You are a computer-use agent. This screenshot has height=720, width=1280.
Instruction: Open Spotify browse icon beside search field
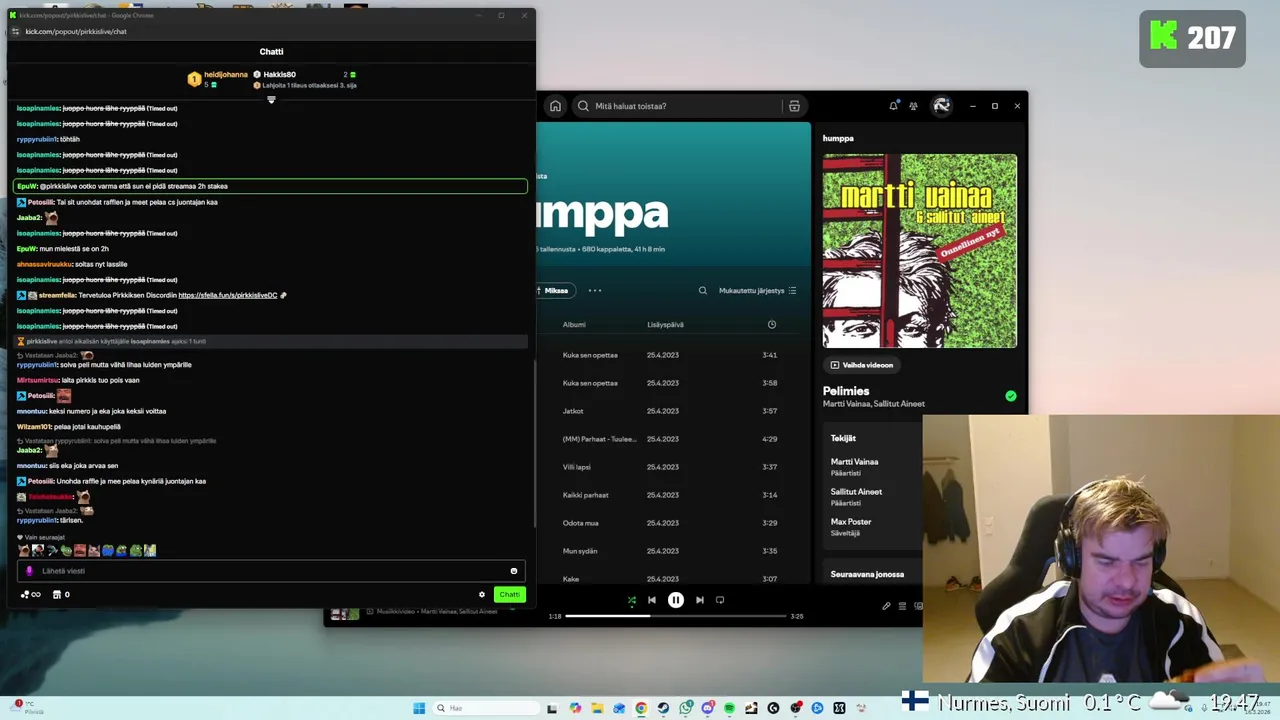tap(794, 106)
